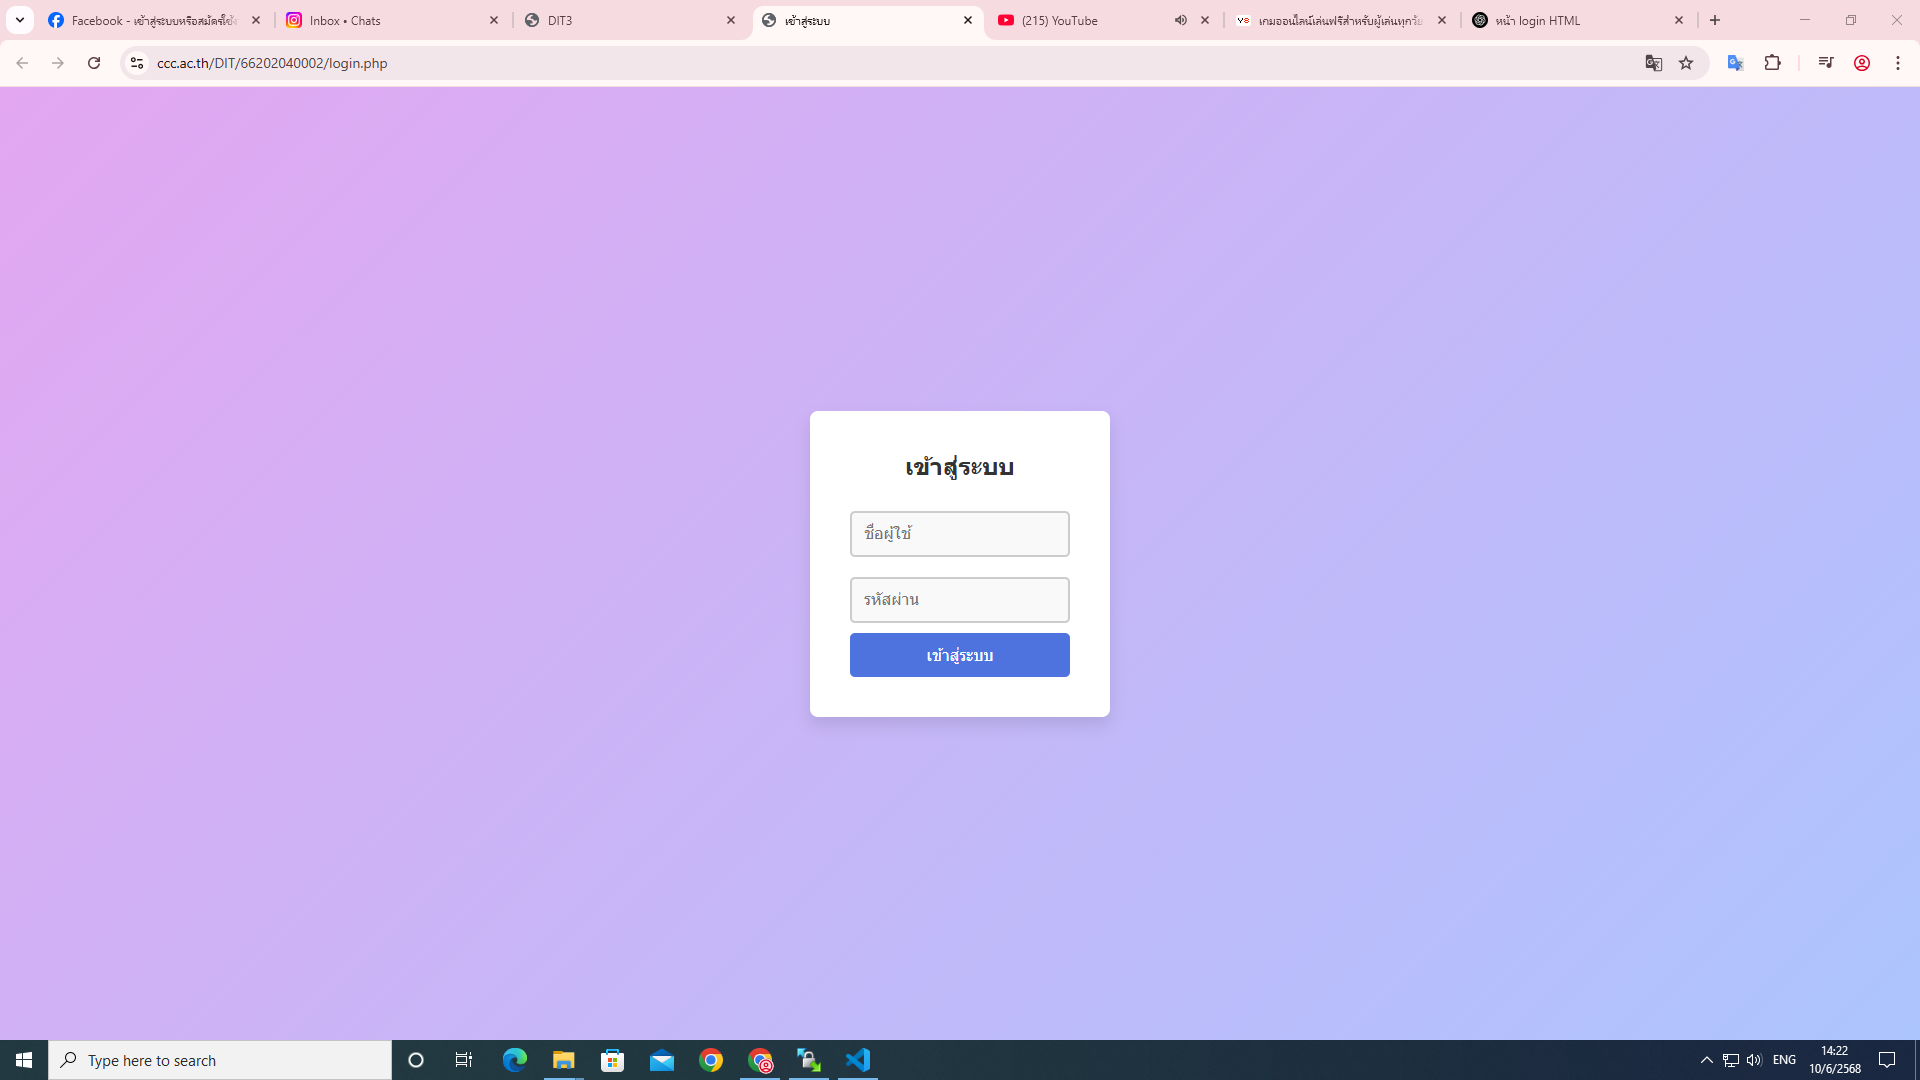
Task: Click the ชื่อผู้ใช้ username input field
Action: pos(959,534)
